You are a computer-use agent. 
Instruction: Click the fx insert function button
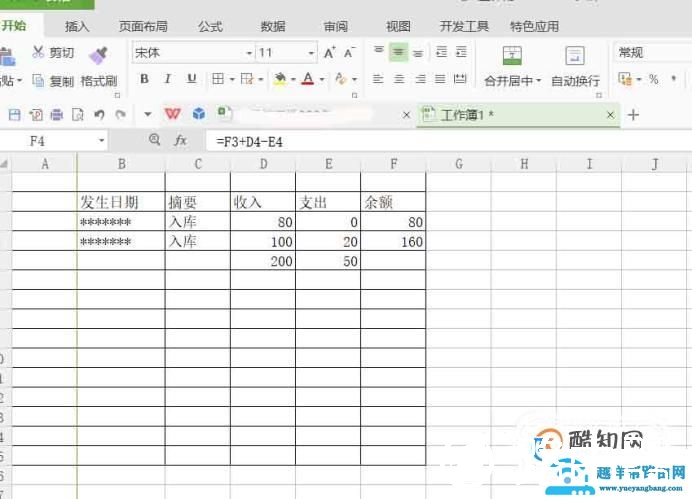pyautogui.click(x=180, y=141)
